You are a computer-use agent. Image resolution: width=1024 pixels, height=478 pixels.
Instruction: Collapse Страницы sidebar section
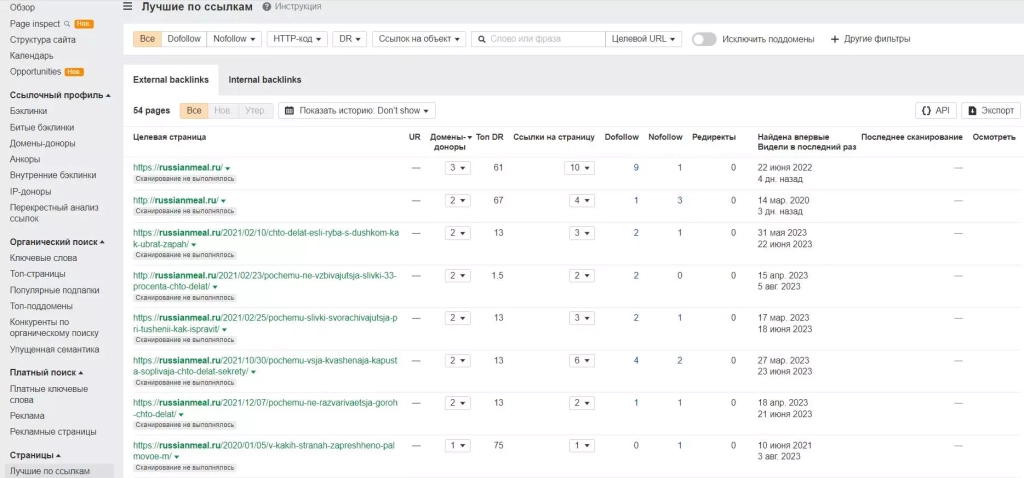click(35, 455)
